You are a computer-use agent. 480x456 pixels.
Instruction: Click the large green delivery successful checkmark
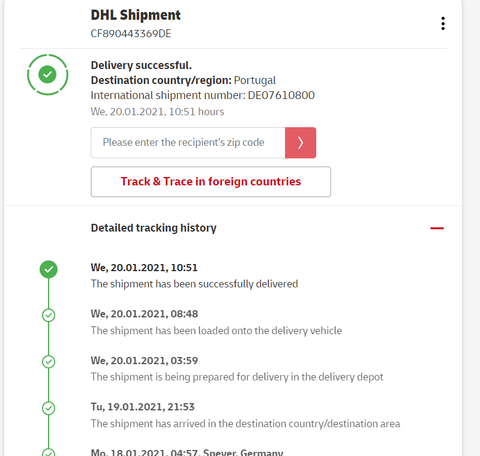tap(48, 74)
